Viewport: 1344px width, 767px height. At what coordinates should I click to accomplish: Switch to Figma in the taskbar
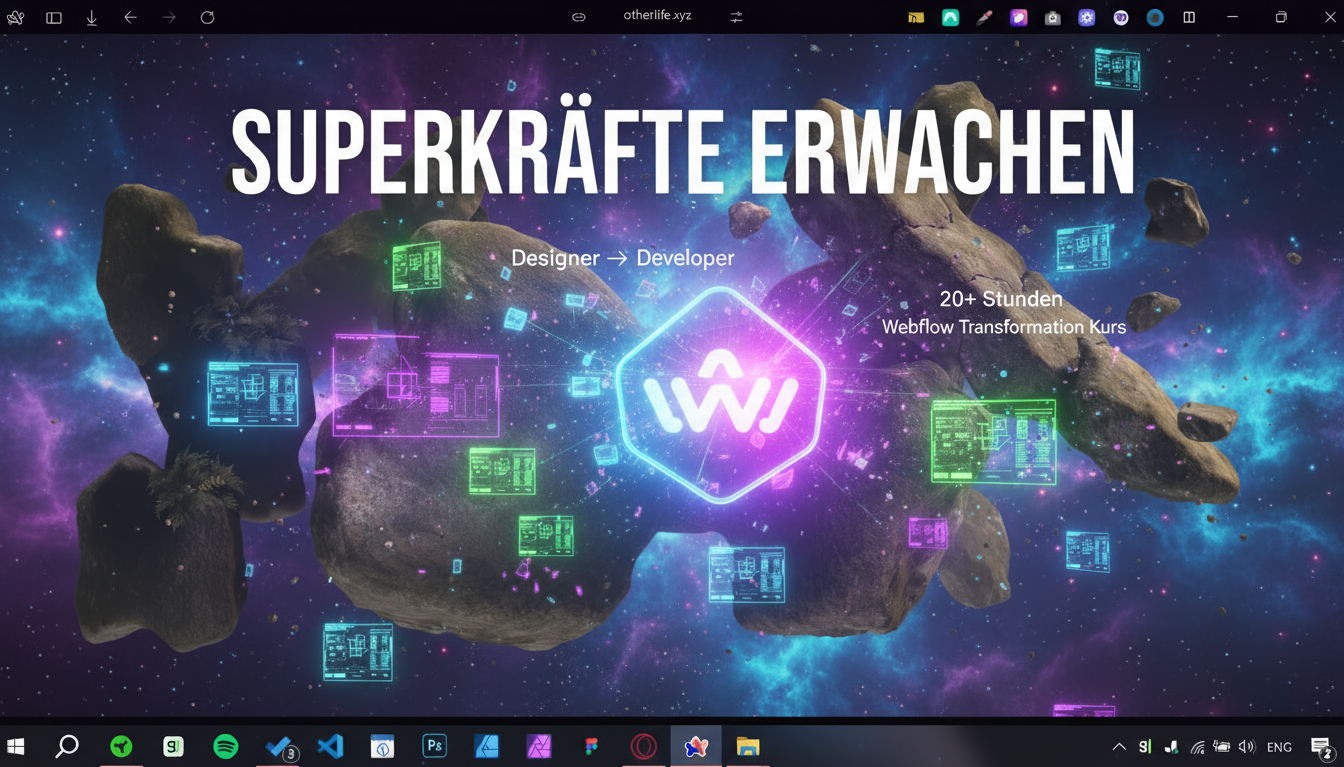point(591,746)
